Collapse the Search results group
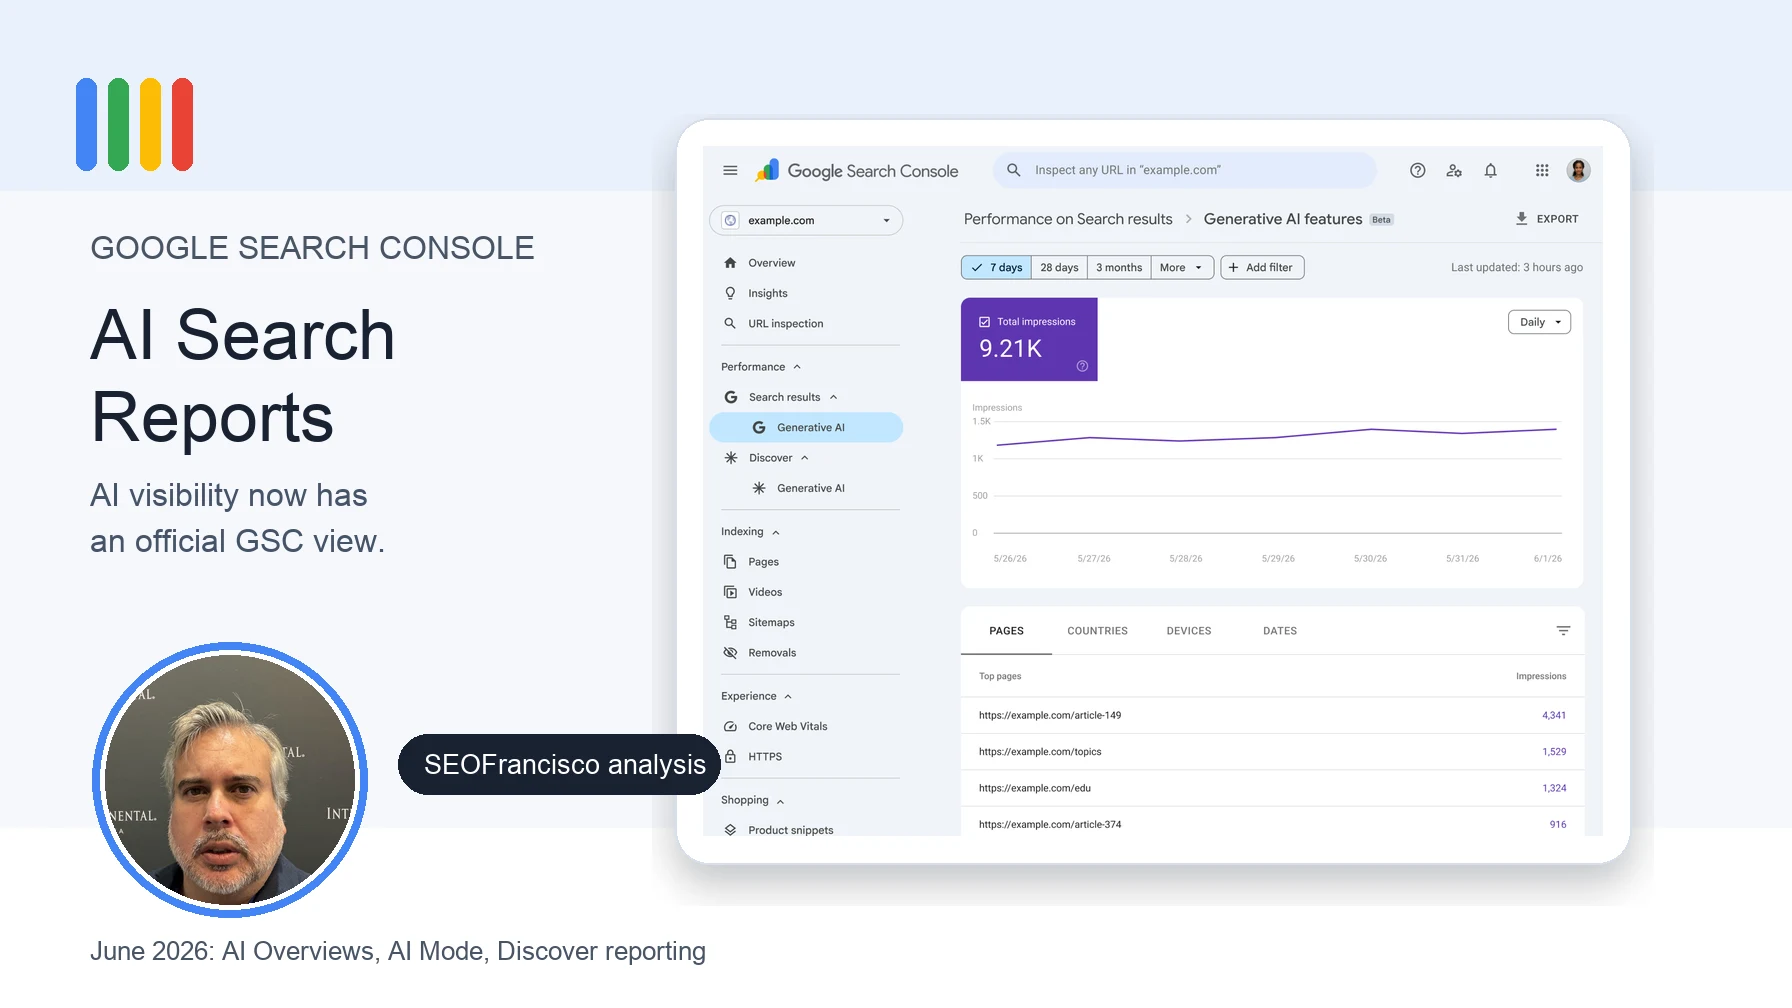The height and width of the screenshot is (1008, 1792). [833, 397]
